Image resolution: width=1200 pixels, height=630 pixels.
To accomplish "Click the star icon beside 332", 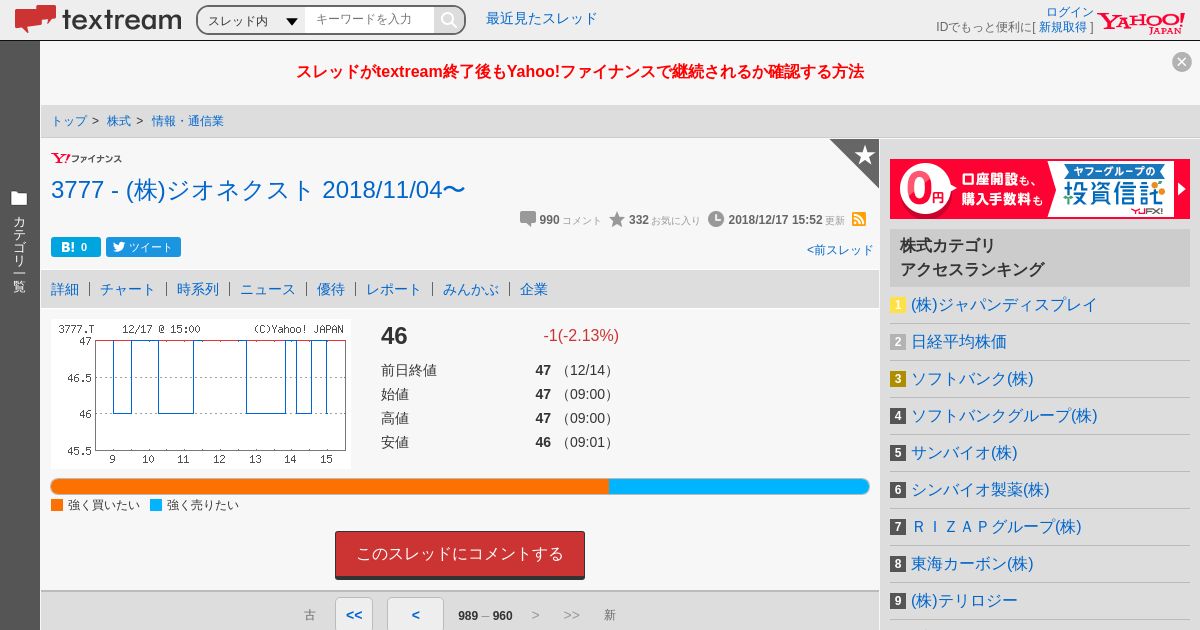I will point(617,219).
